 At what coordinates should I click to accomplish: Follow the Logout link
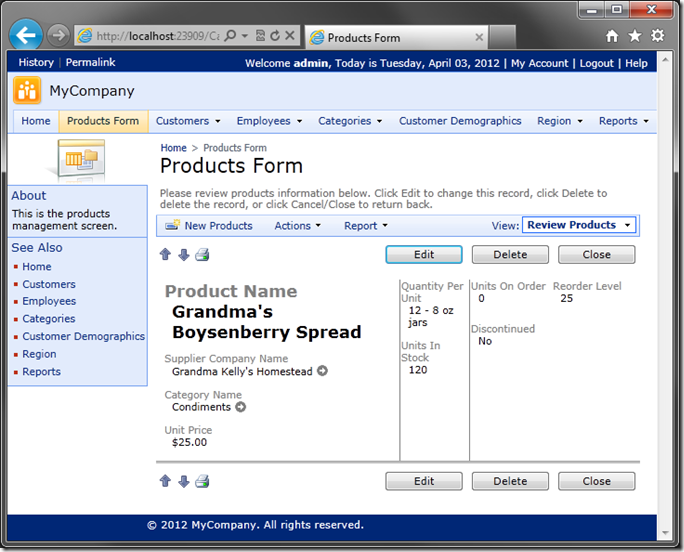[x=596, y=63]
